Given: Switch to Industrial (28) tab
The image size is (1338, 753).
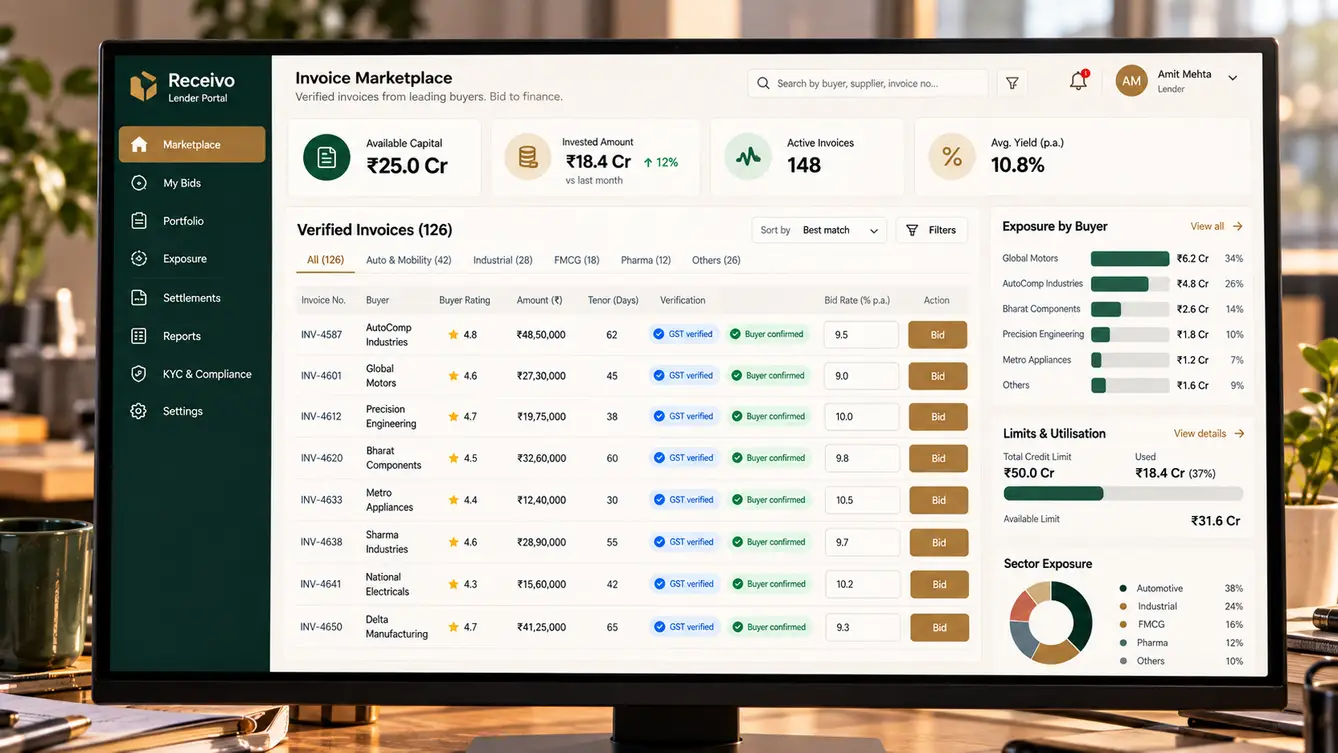Looking at the screenshot, I should pyautogui.click(x=503, y=260).
